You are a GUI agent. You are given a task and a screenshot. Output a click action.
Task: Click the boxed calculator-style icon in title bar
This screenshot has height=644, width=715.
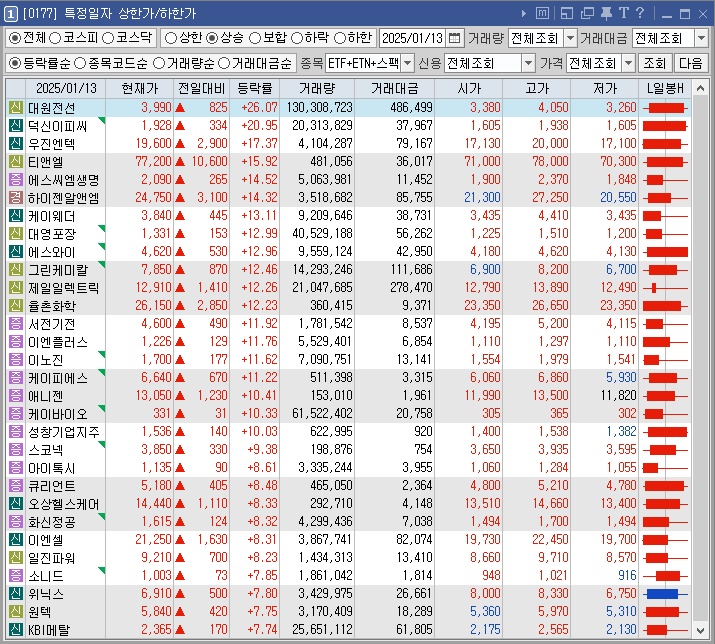pyautogui.click(x=542, y=13)
